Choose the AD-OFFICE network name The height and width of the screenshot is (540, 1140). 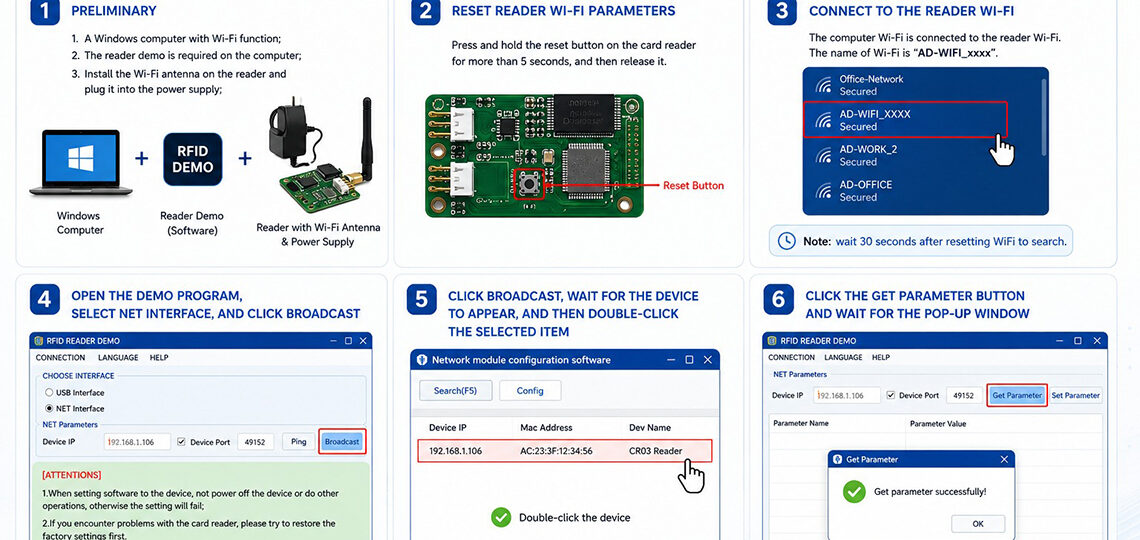[x=865, y=185]
